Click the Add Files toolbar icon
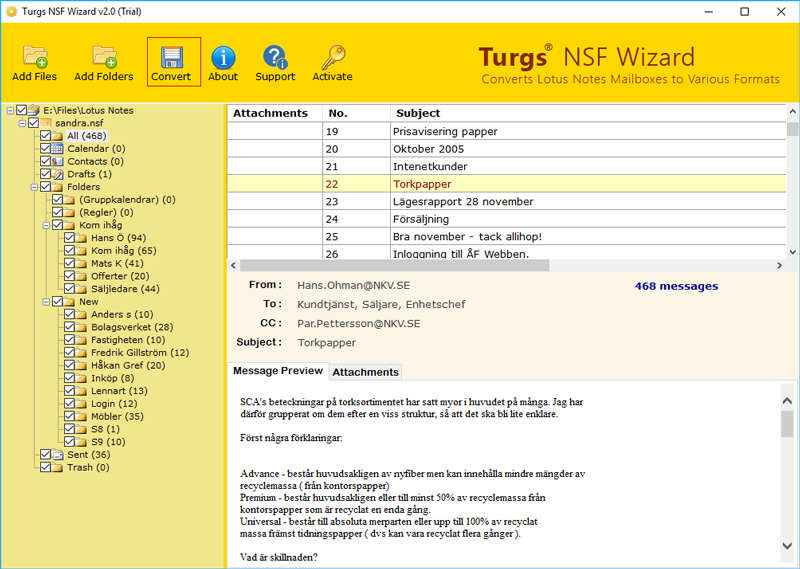 (x=35, y=57)
